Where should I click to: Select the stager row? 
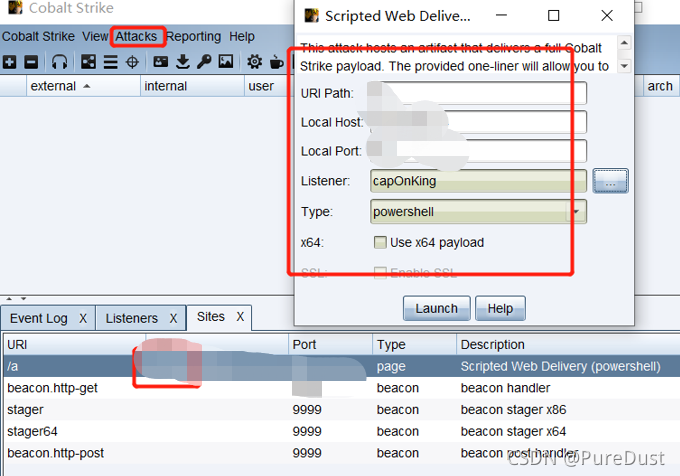pyautogui.click(x=342, y=410)
